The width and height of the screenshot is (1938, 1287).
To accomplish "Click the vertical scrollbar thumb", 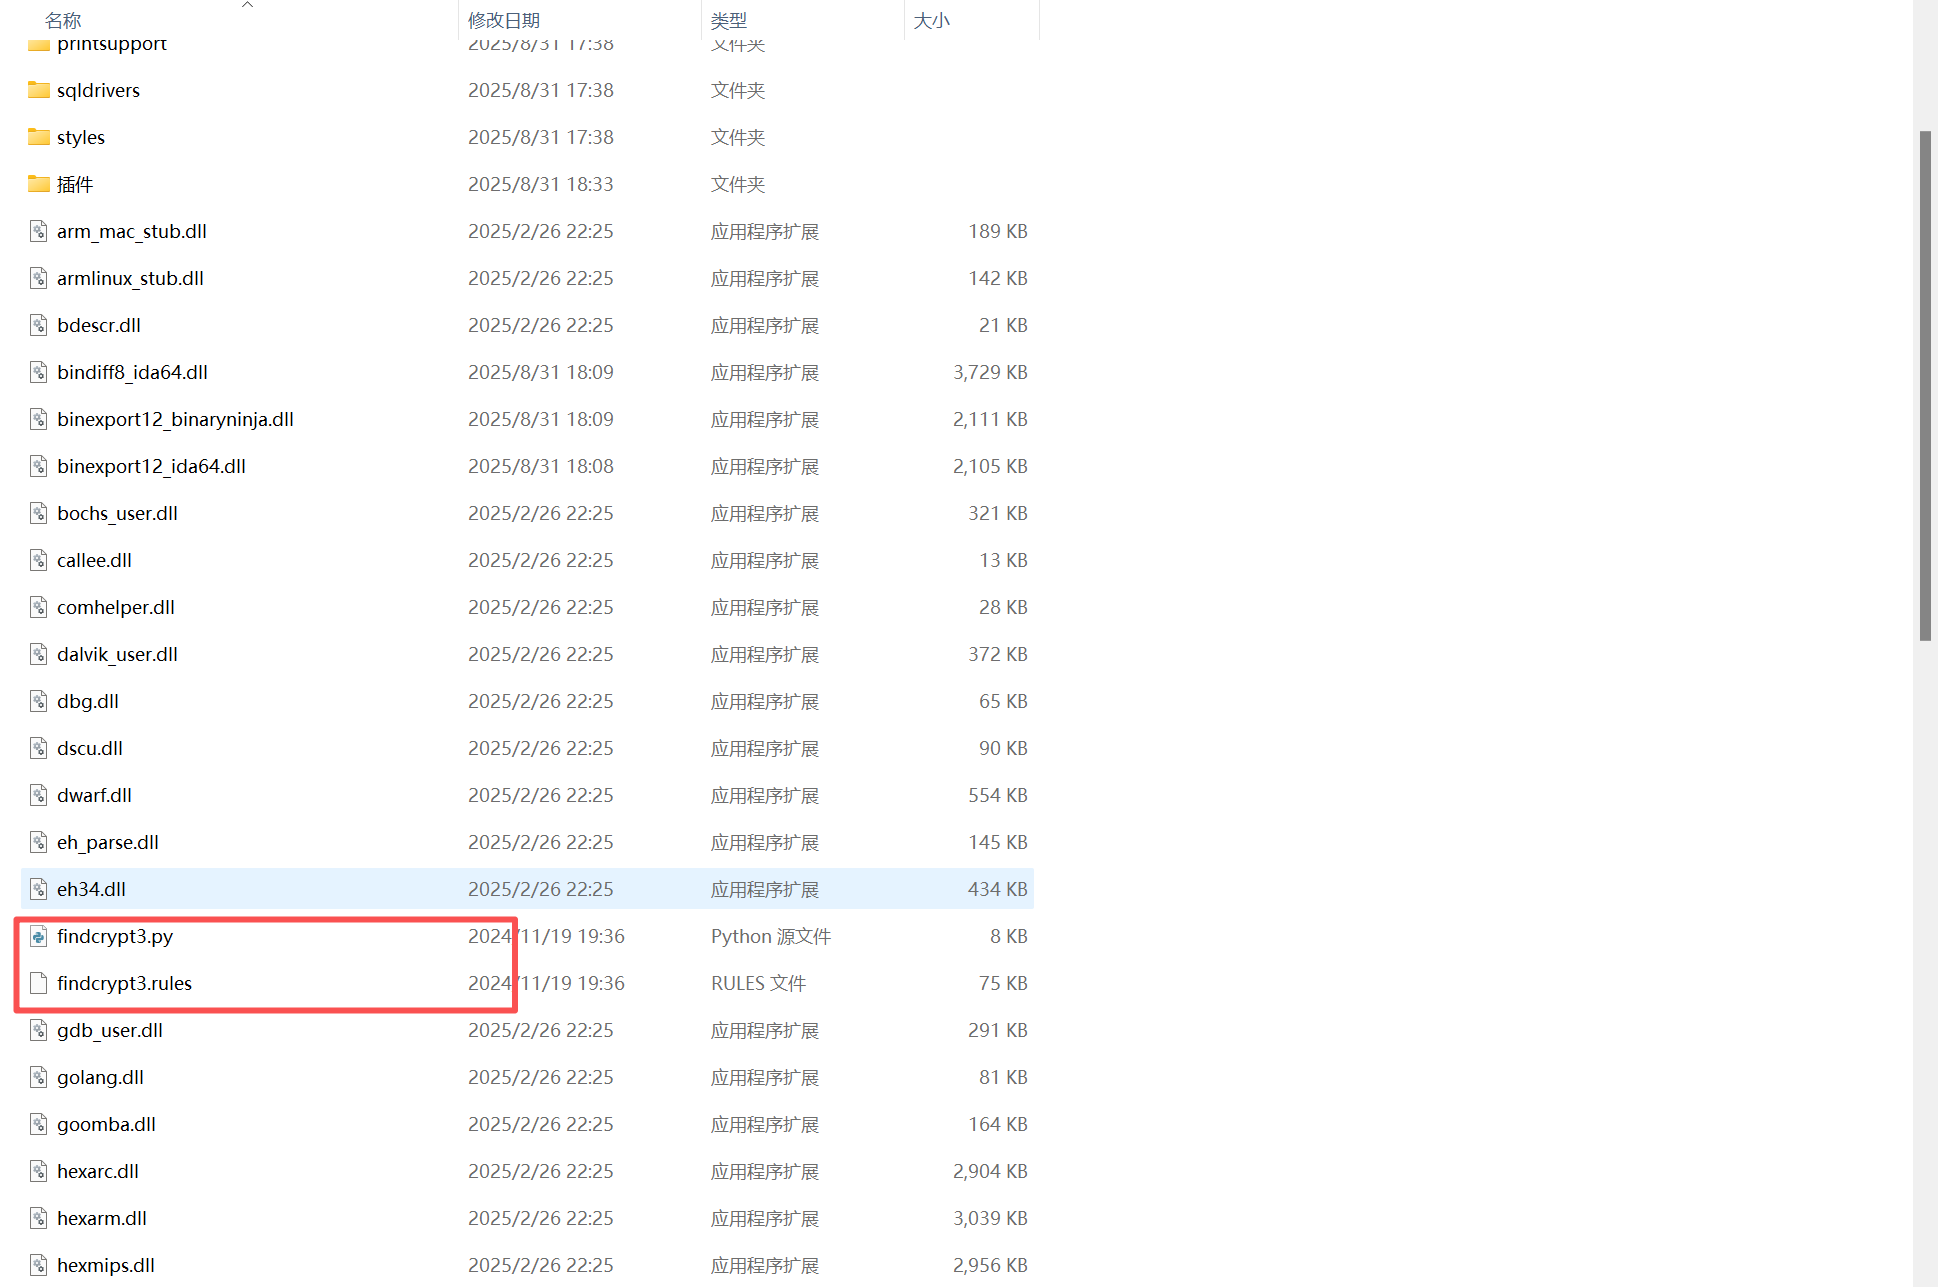I will click(x=1925, y=385).
